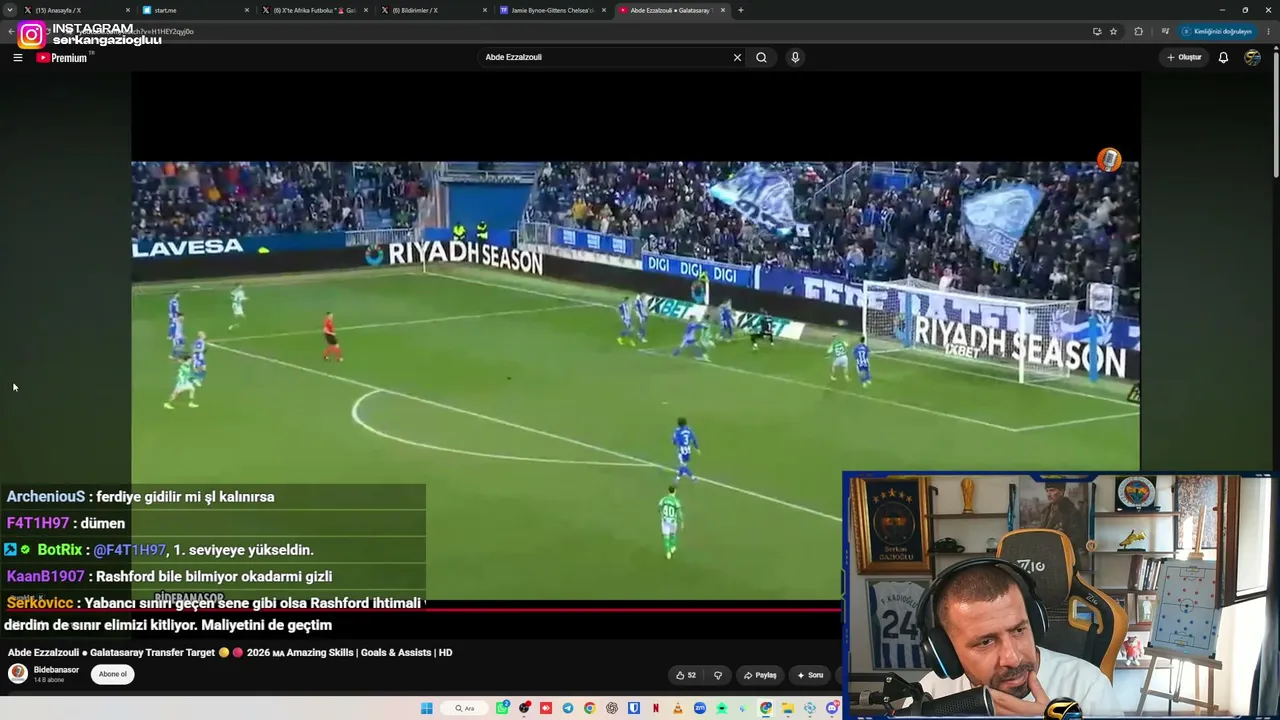1280x720 pixels.
Task: Click the chat message 'Rashford bile bilmiyor okadarmi gizli'
Action: (x=214, y=576)
